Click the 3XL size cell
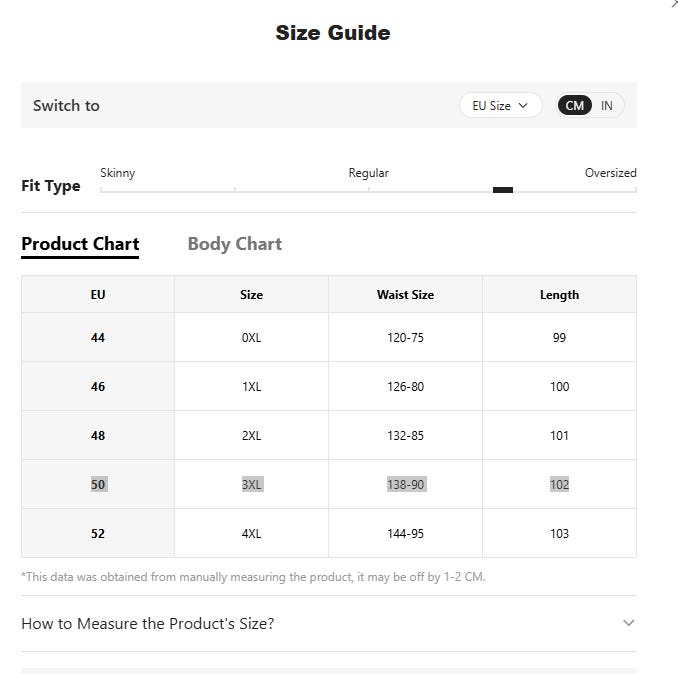Screen dimensions: 678x674 252,484
